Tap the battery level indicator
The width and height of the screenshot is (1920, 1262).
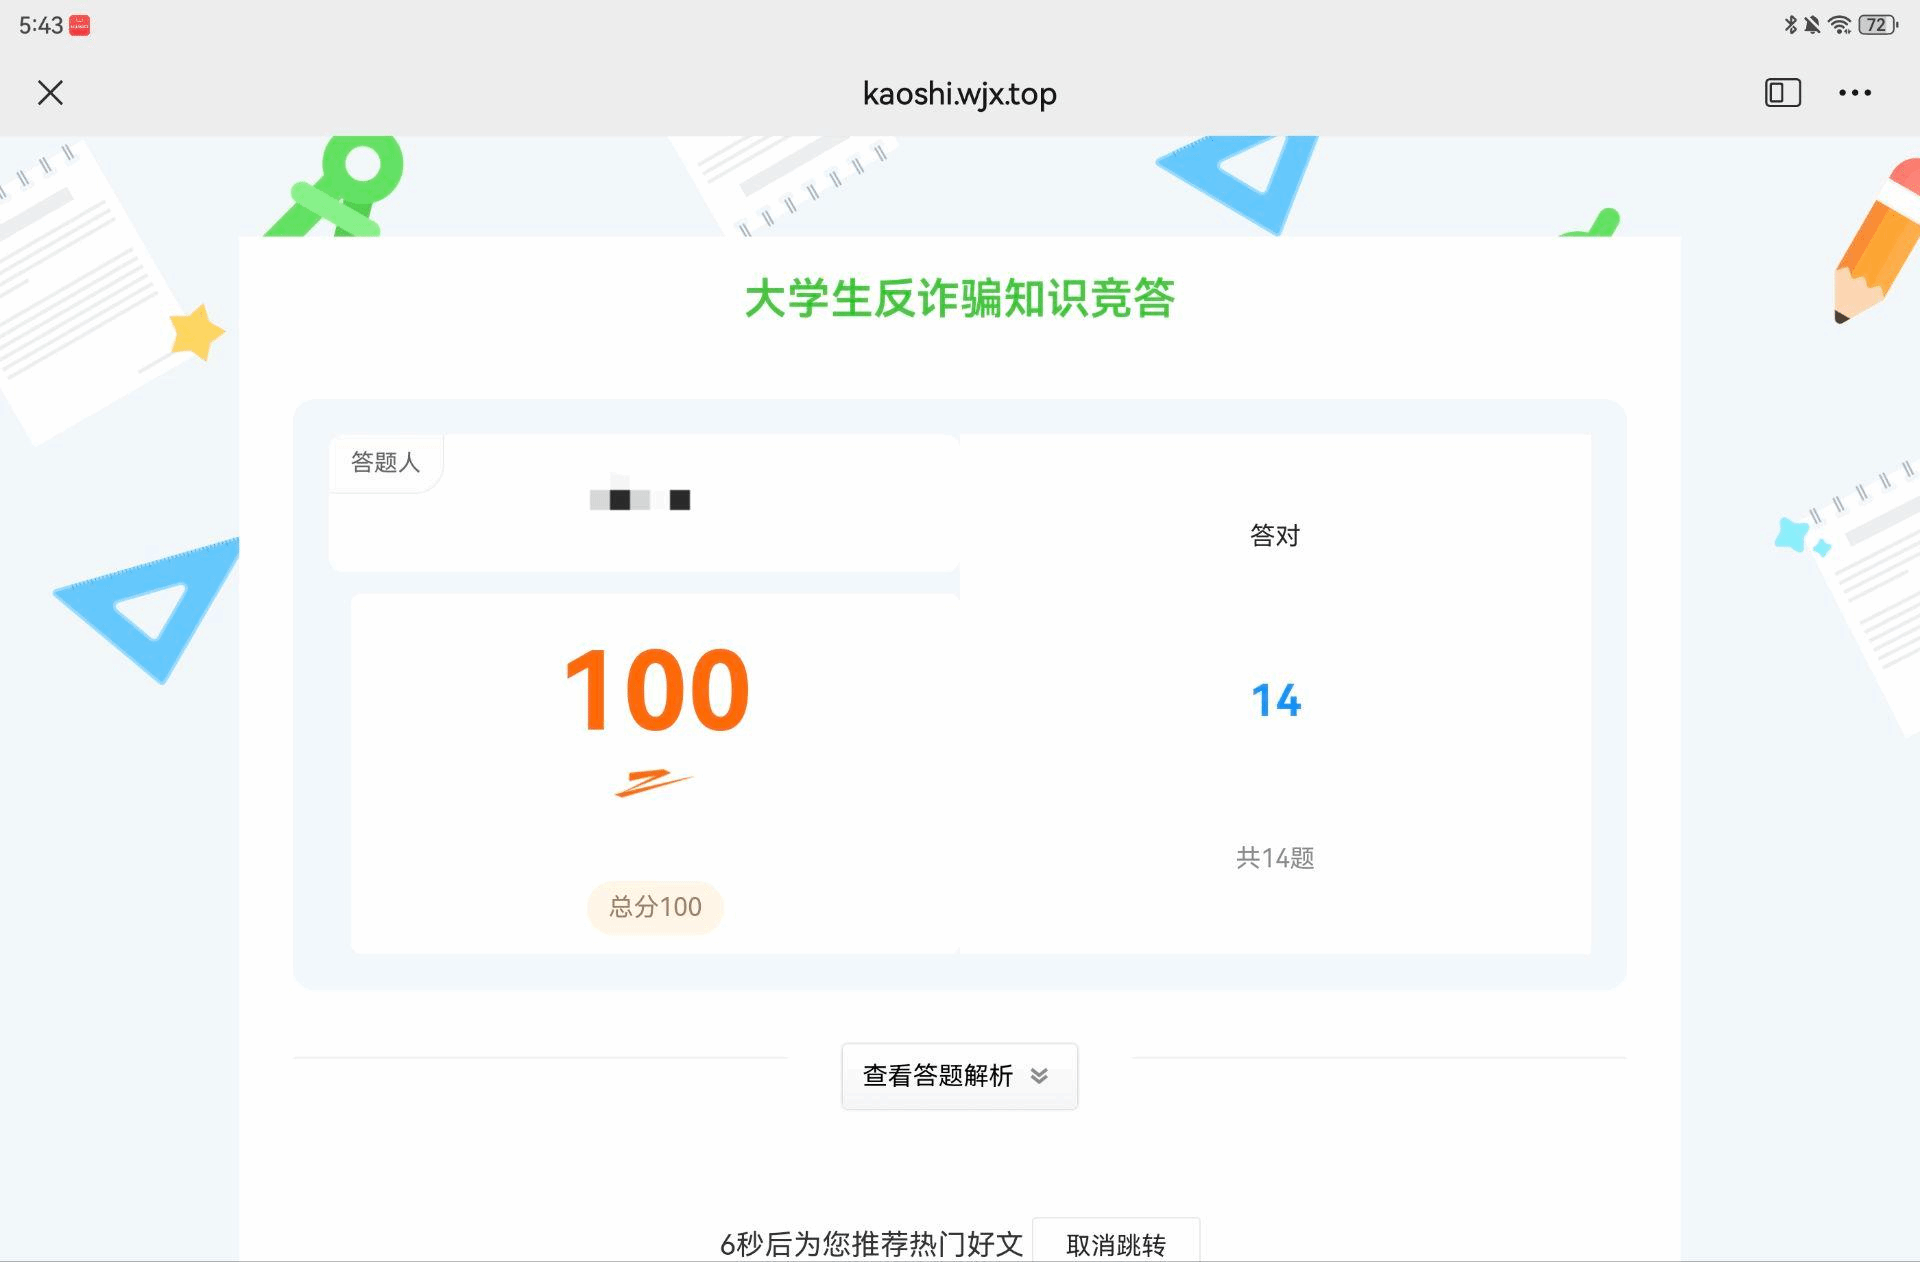pos(1877,25)
